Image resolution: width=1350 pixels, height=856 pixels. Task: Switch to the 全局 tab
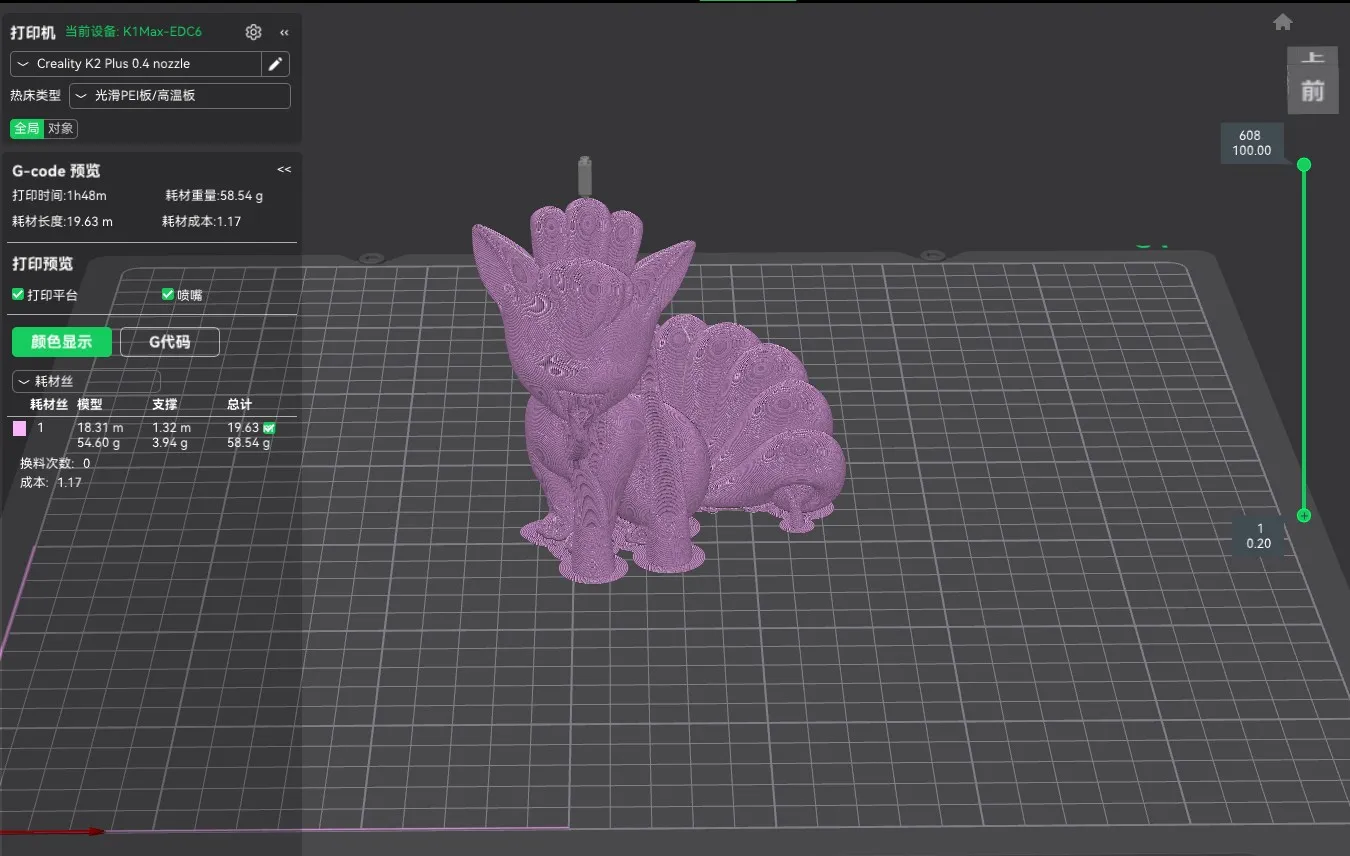pyautogui.click(x=27, y=128)
